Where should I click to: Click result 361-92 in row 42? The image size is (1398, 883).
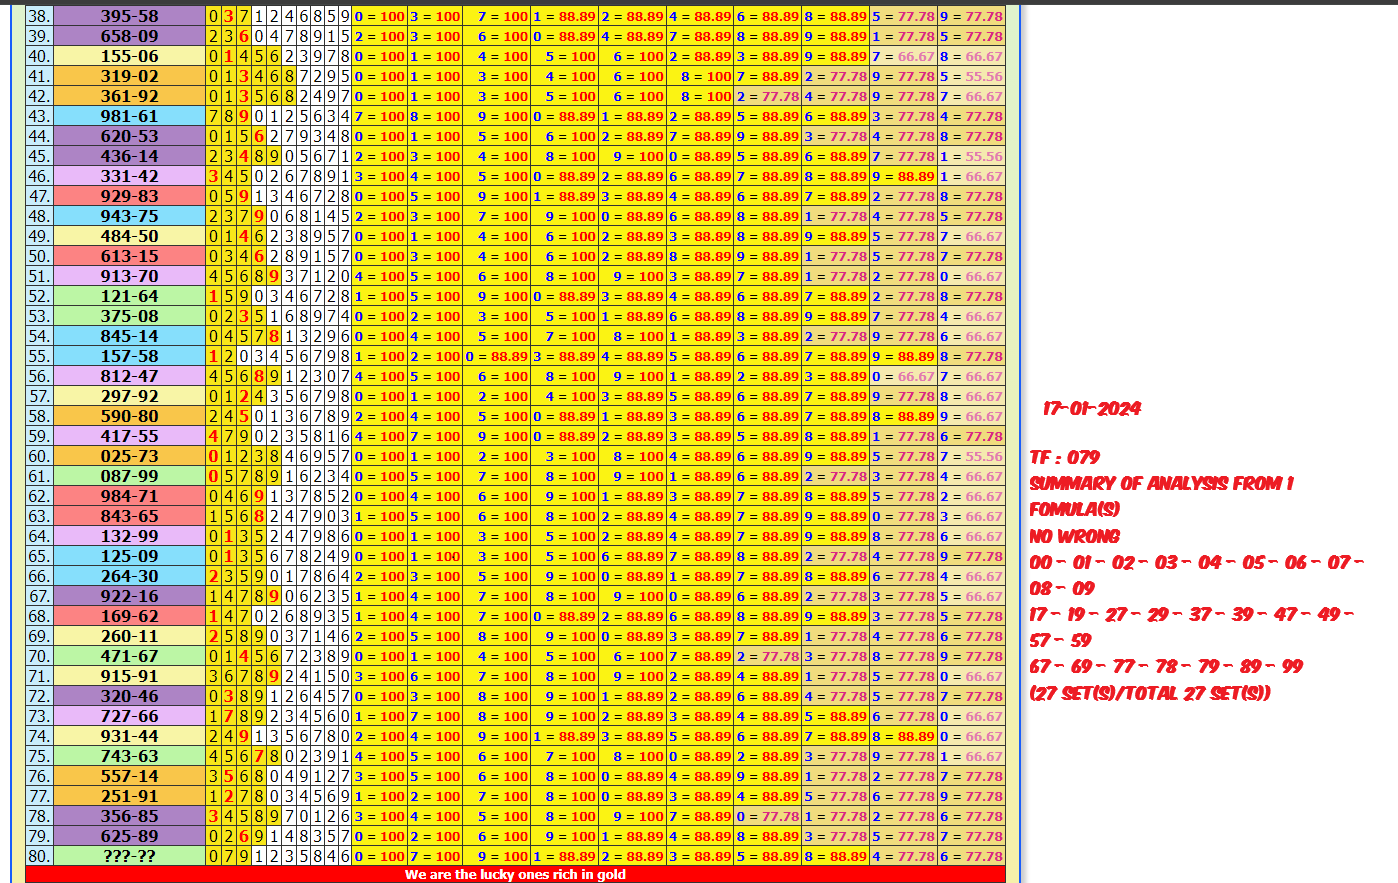pyautogui.click(x=129, y=96)
